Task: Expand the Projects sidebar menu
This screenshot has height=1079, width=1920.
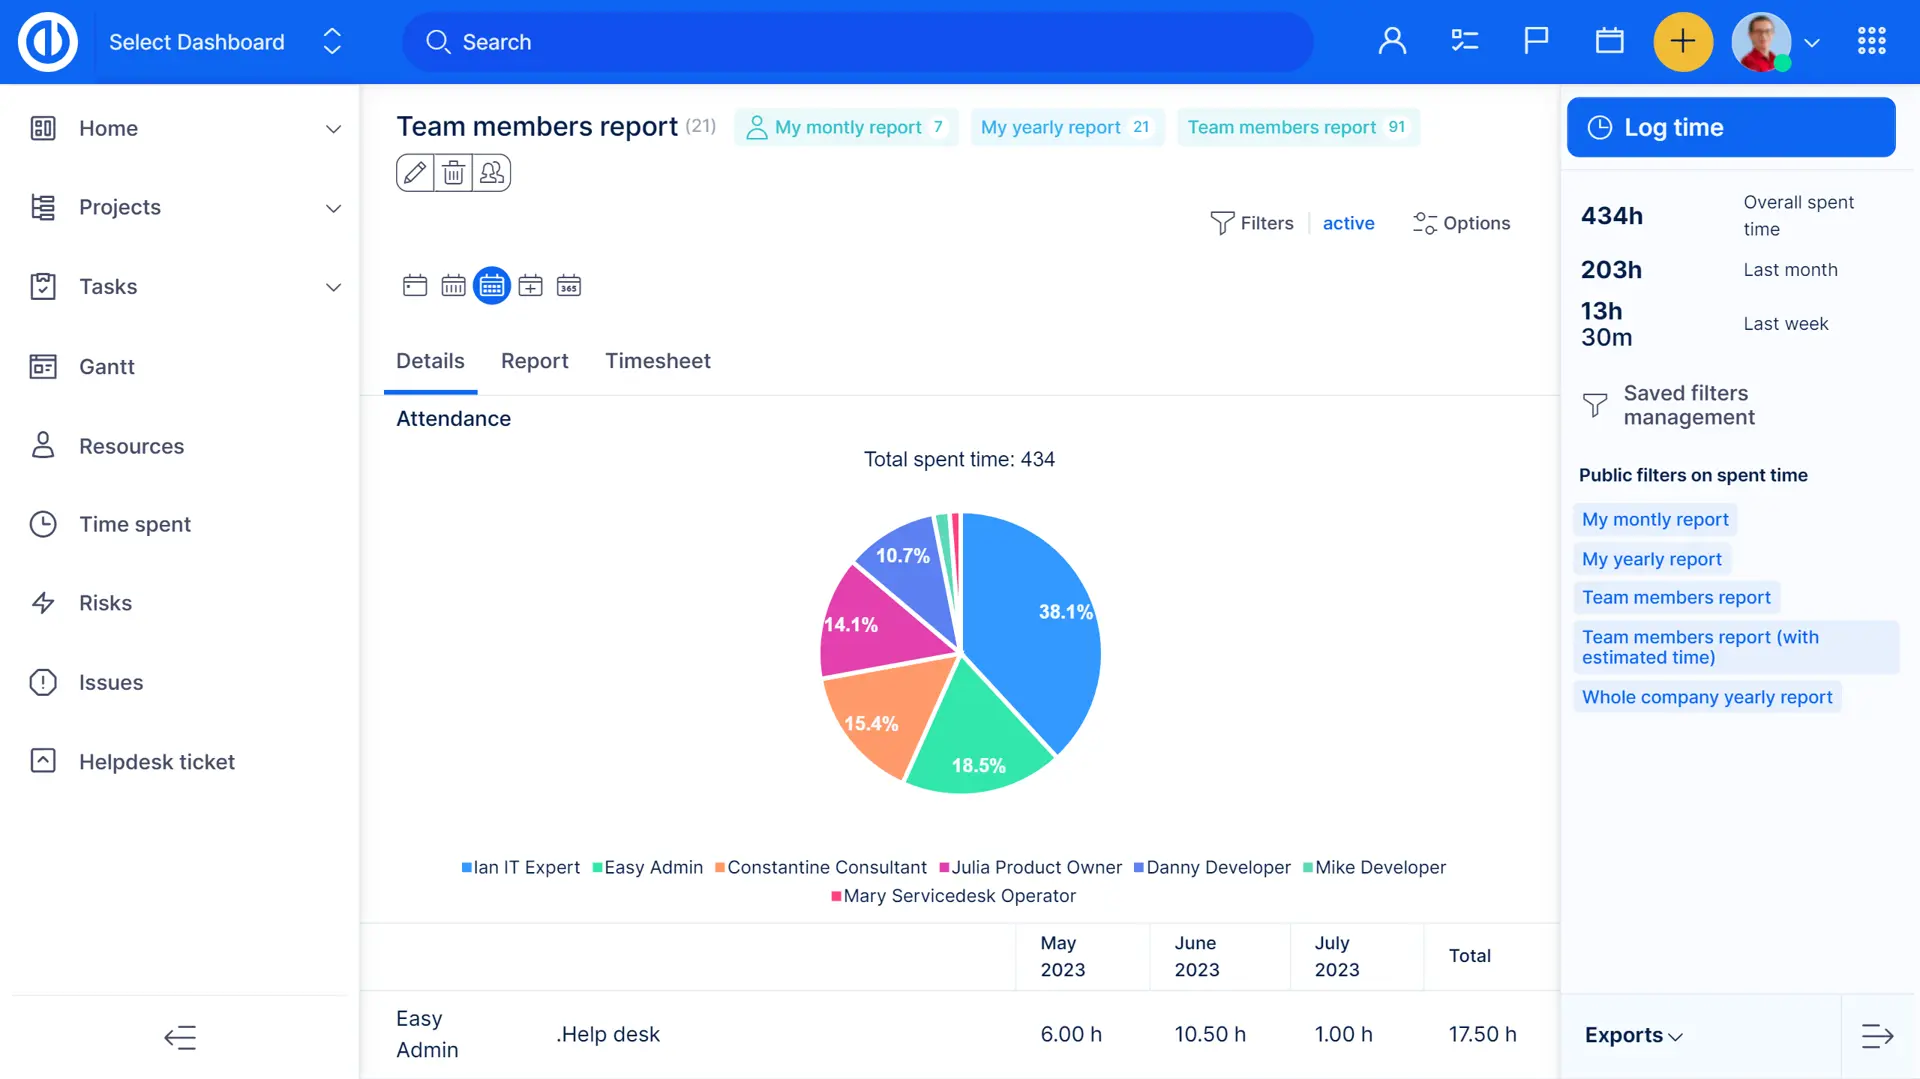Action: click(x=333, y=208)
